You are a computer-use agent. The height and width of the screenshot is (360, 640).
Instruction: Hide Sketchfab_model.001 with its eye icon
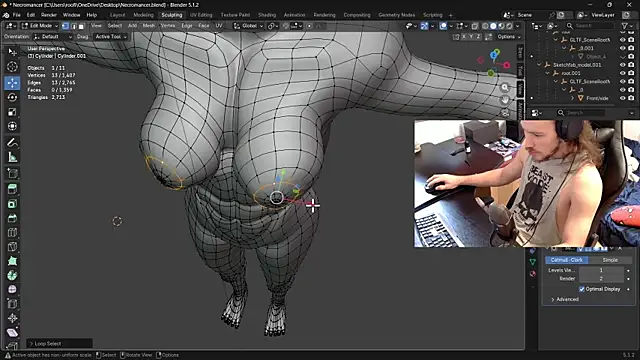tap(622, 65)
